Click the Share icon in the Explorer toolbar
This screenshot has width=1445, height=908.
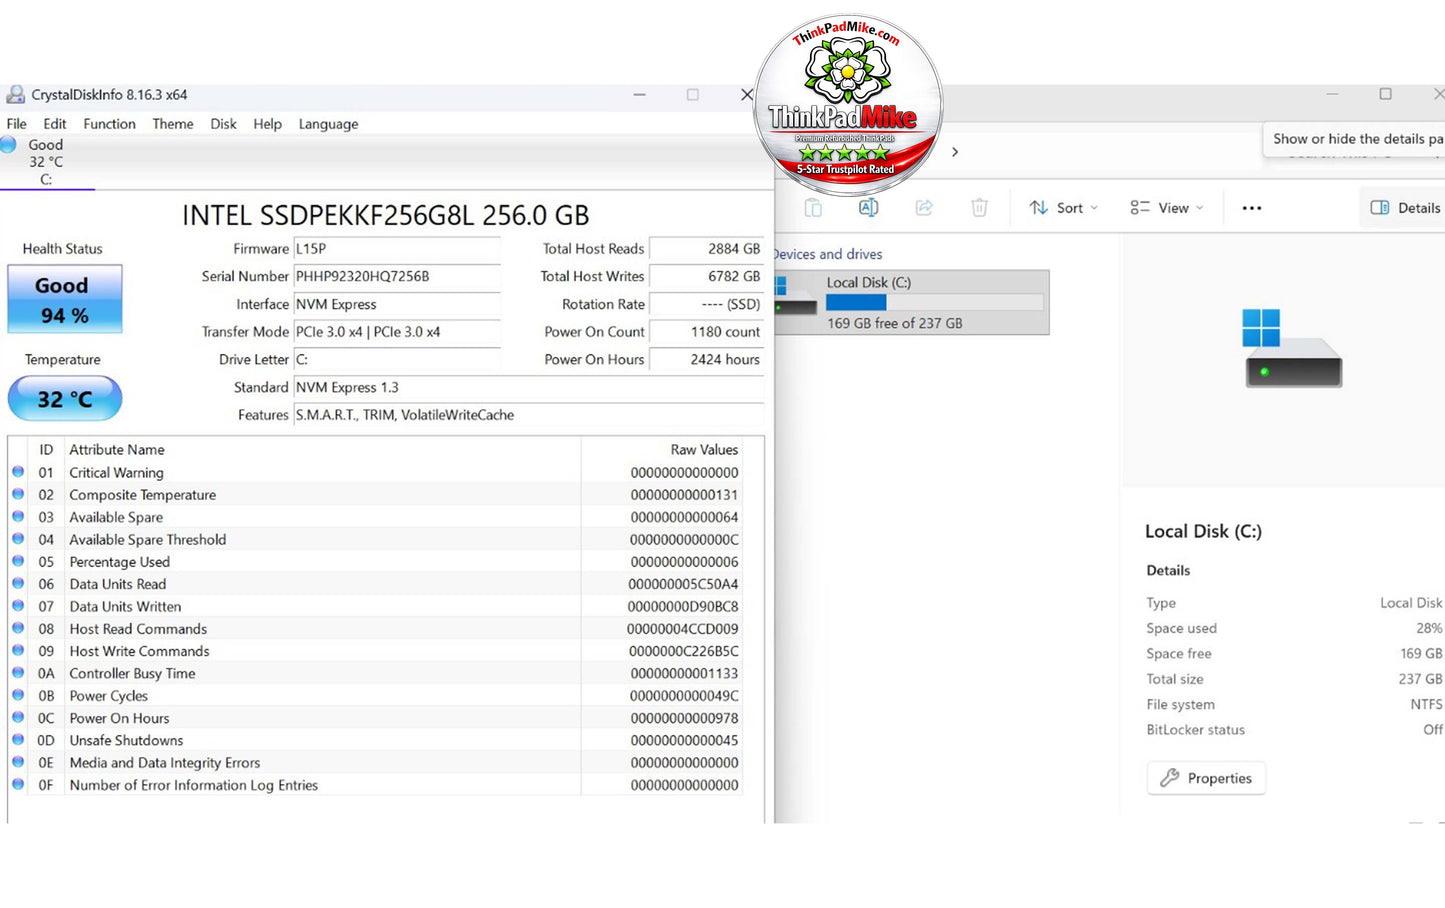click(924, 208)
